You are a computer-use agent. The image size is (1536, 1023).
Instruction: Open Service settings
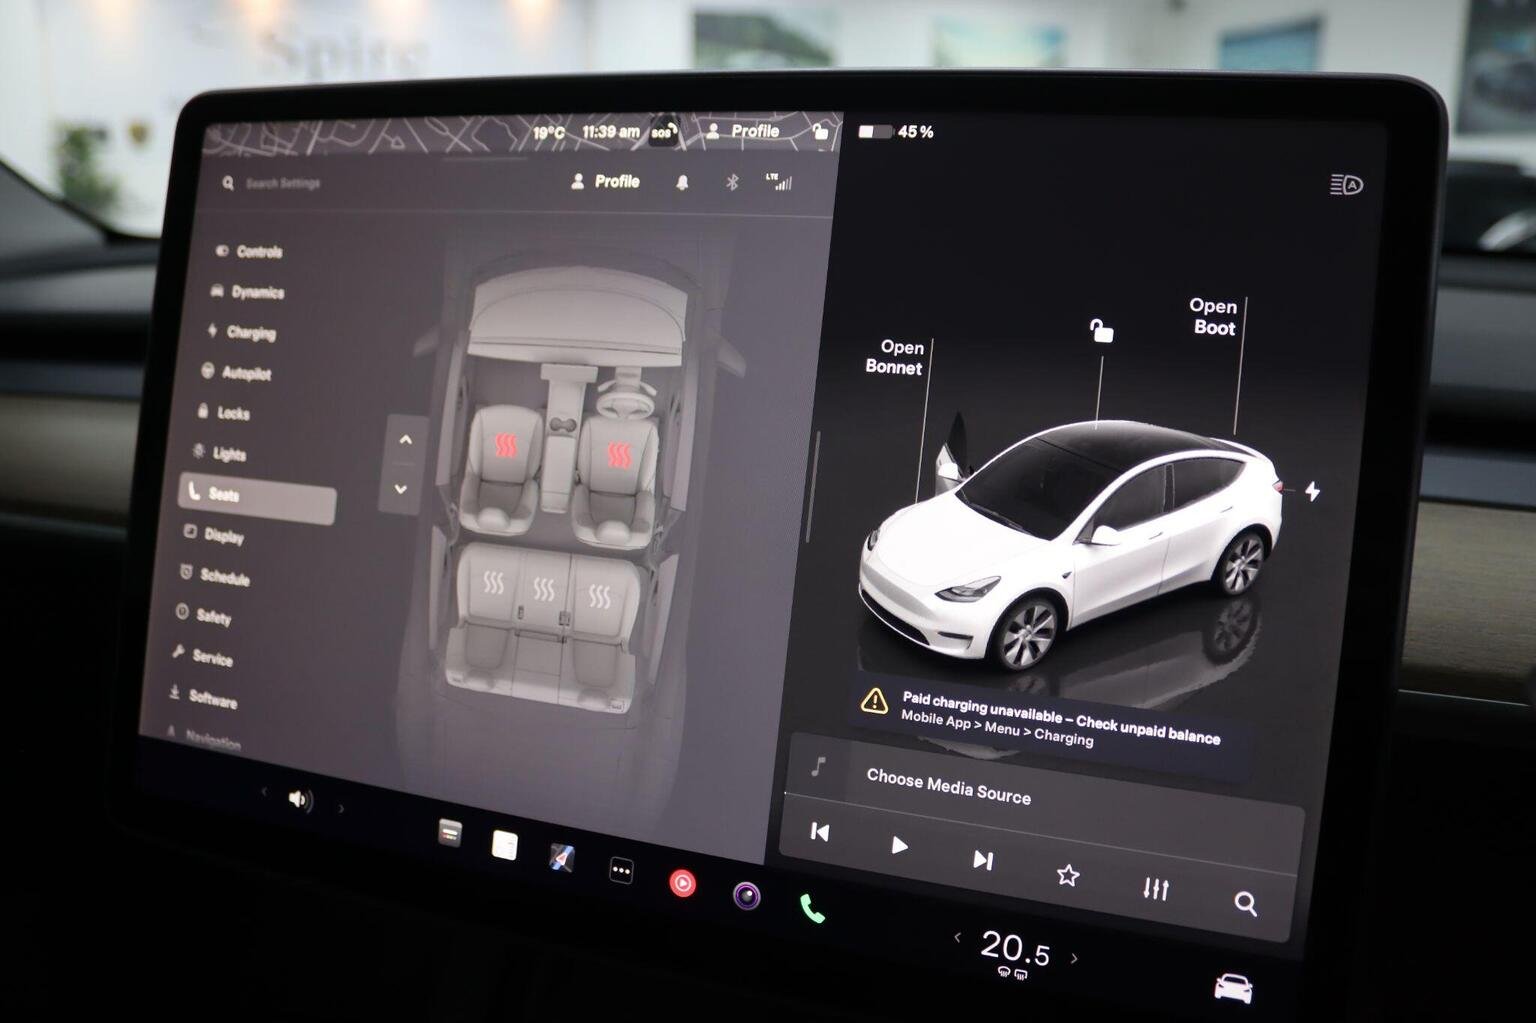(201, 656)
